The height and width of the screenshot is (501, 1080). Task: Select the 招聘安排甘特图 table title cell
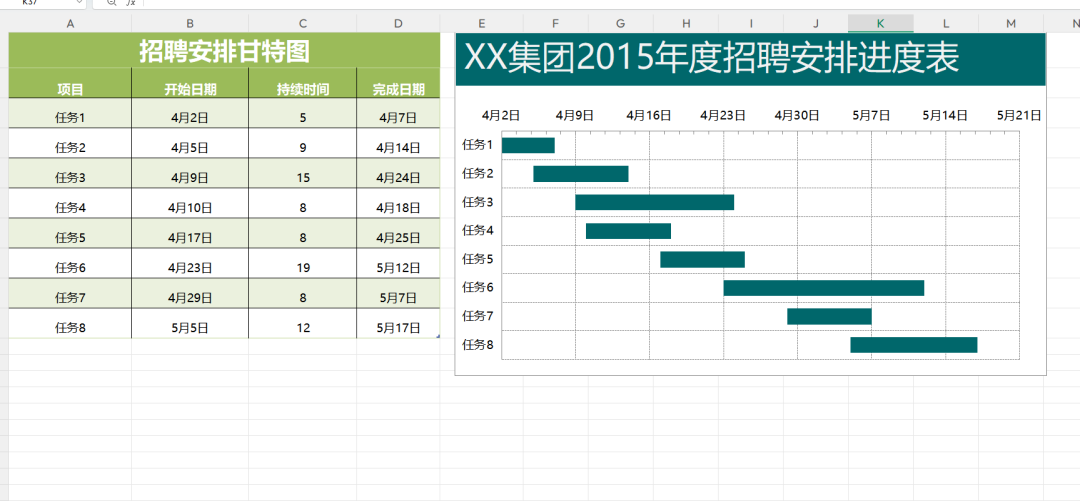224,50
